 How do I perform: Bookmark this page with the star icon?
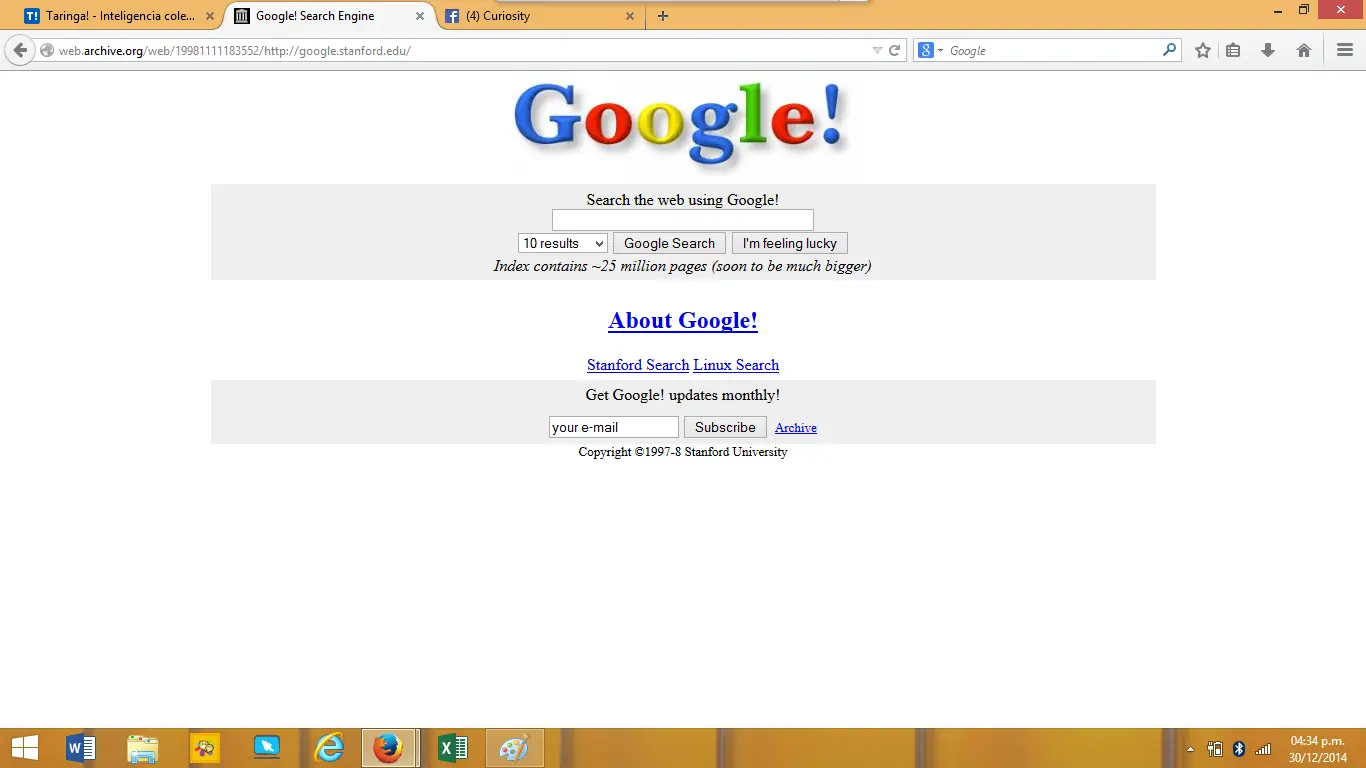(1203, 50)
